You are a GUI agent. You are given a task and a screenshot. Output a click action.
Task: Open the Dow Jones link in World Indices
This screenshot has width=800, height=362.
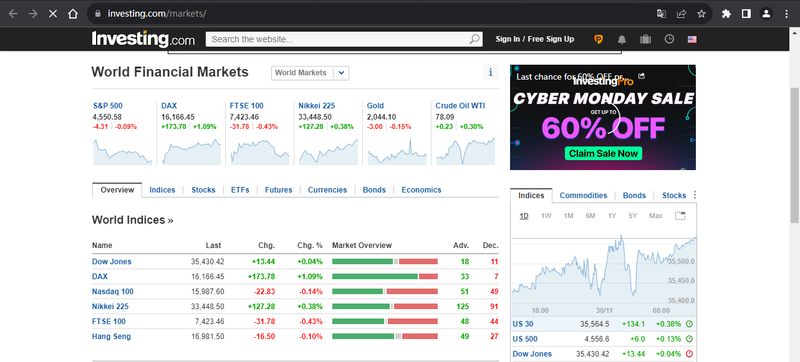point(112,262)
